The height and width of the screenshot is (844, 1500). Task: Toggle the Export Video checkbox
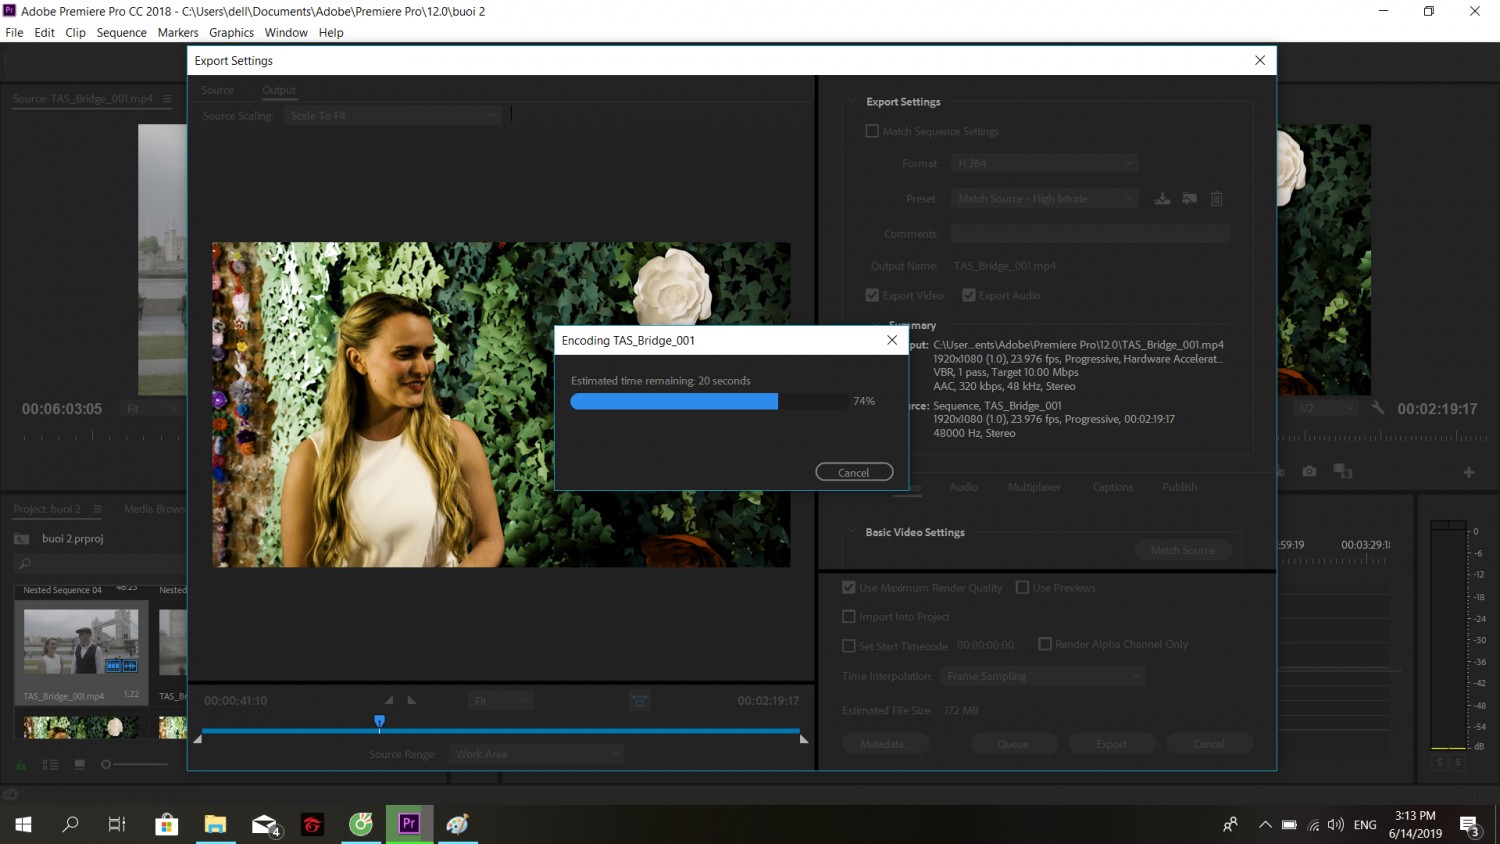click(x=872, y=295)
